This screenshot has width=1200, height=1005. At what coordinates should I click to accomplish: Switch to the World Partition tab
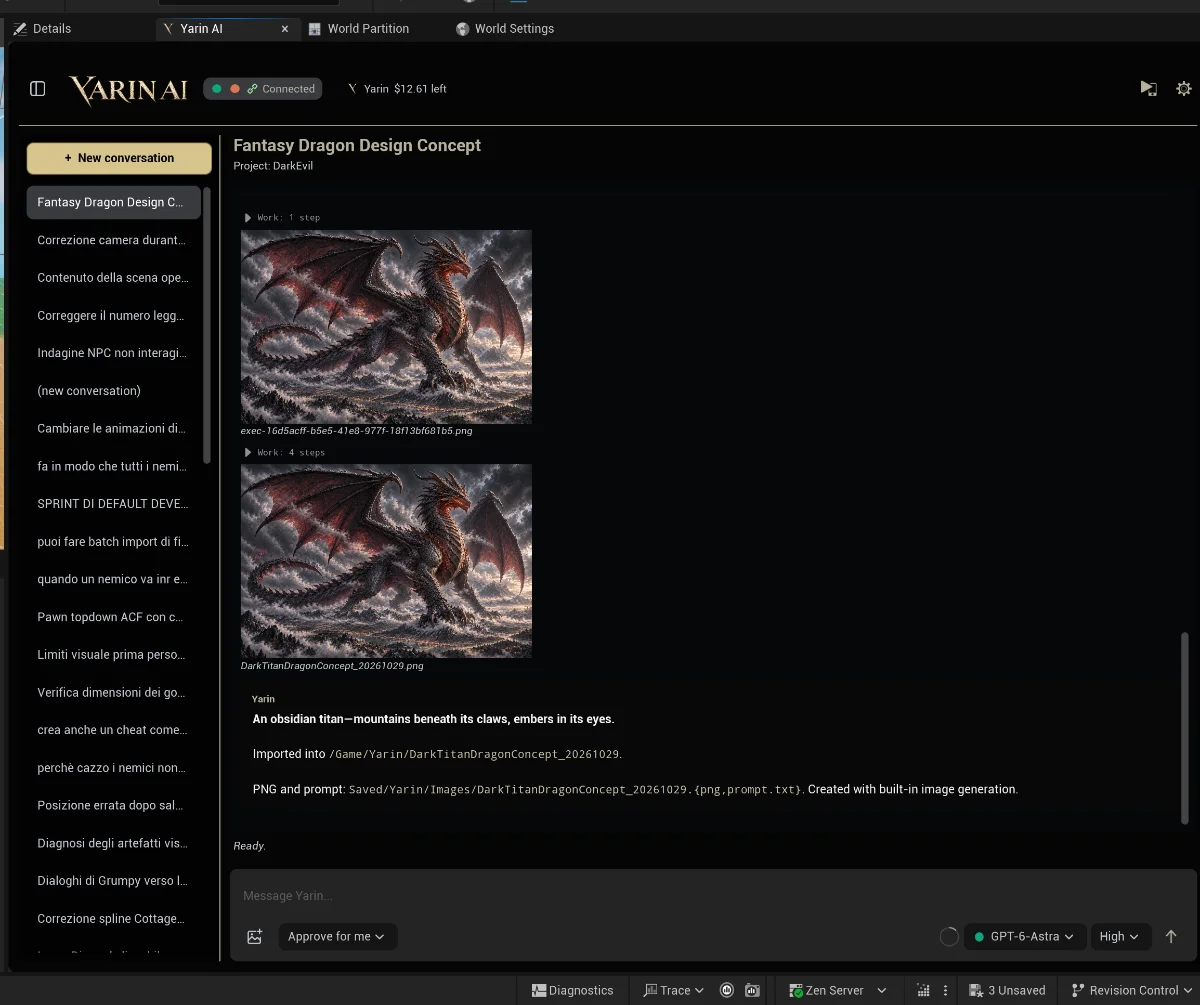[x=359, y=29]
